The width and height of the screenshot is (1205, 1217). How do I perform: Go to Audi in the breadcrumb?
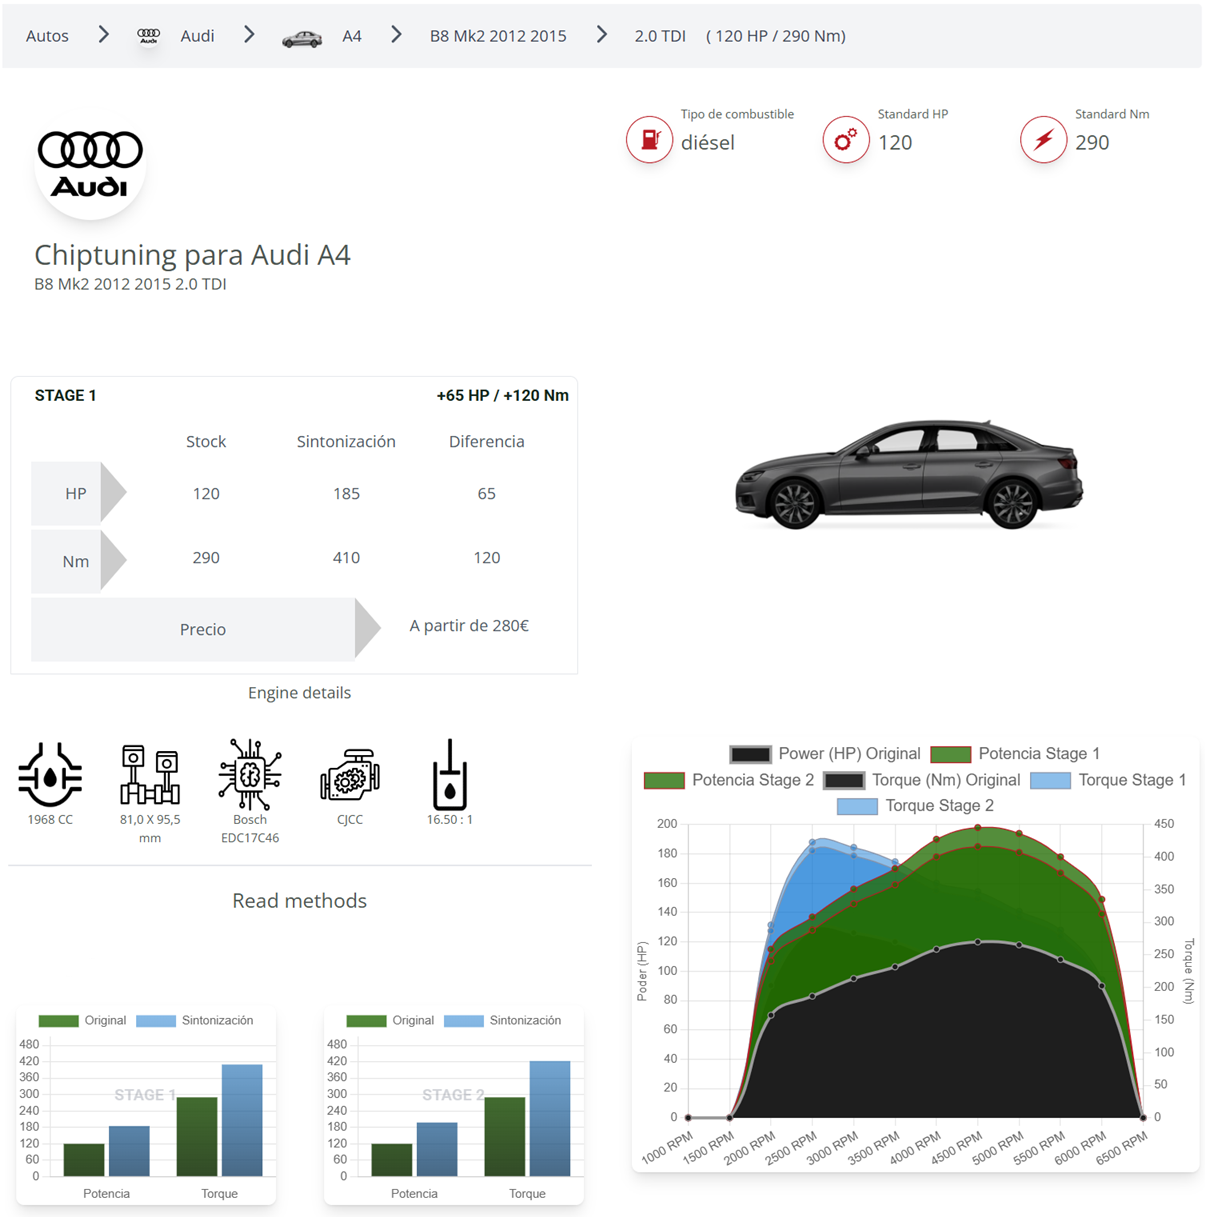[197, 36]
